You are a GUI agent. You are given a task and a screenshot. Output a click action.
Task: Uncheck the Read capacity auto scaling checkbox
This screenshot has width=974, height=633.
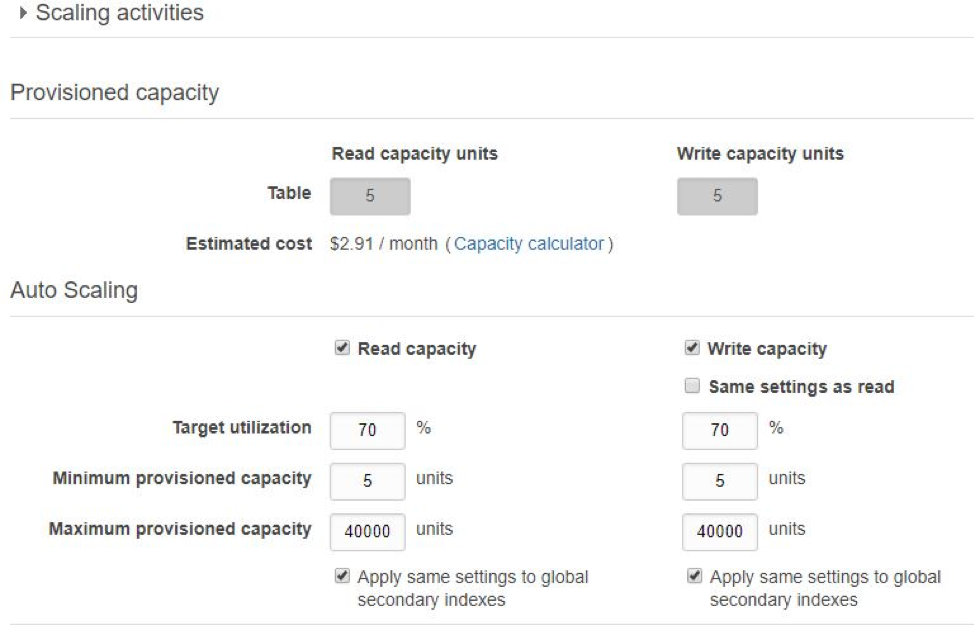[342, 347]
